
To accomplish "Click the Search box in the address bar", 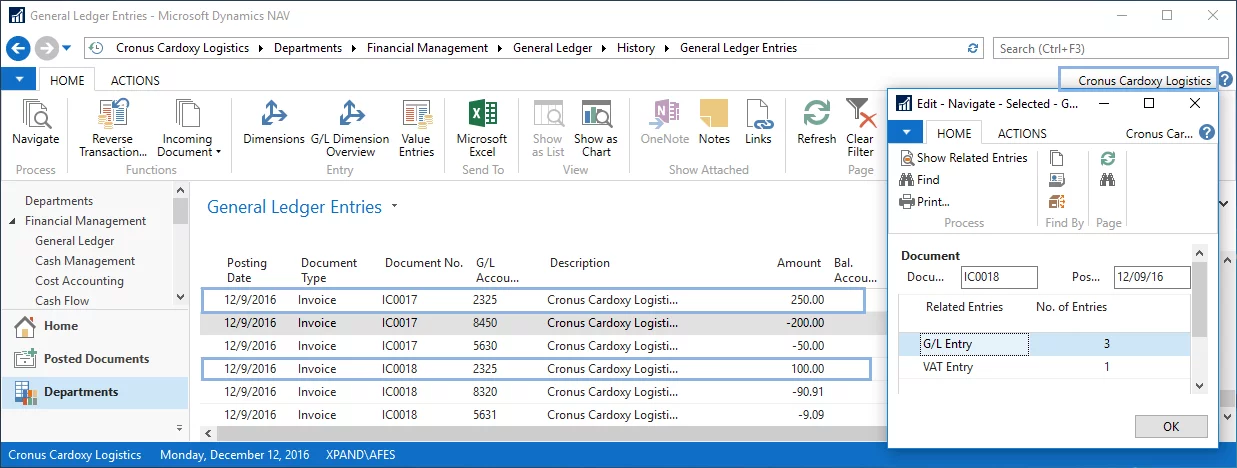I will [1110, 48].
